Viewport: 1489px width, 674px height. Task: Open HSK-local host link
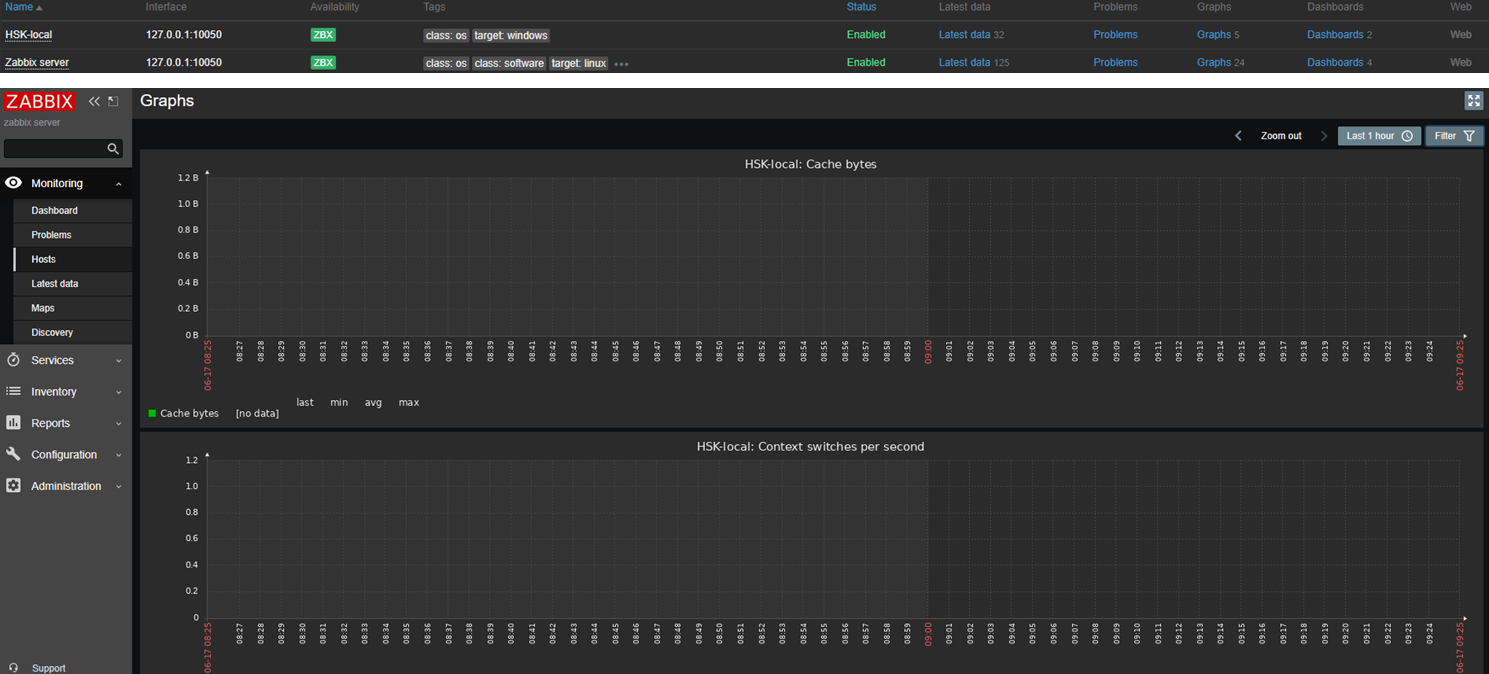click(28, 35)
